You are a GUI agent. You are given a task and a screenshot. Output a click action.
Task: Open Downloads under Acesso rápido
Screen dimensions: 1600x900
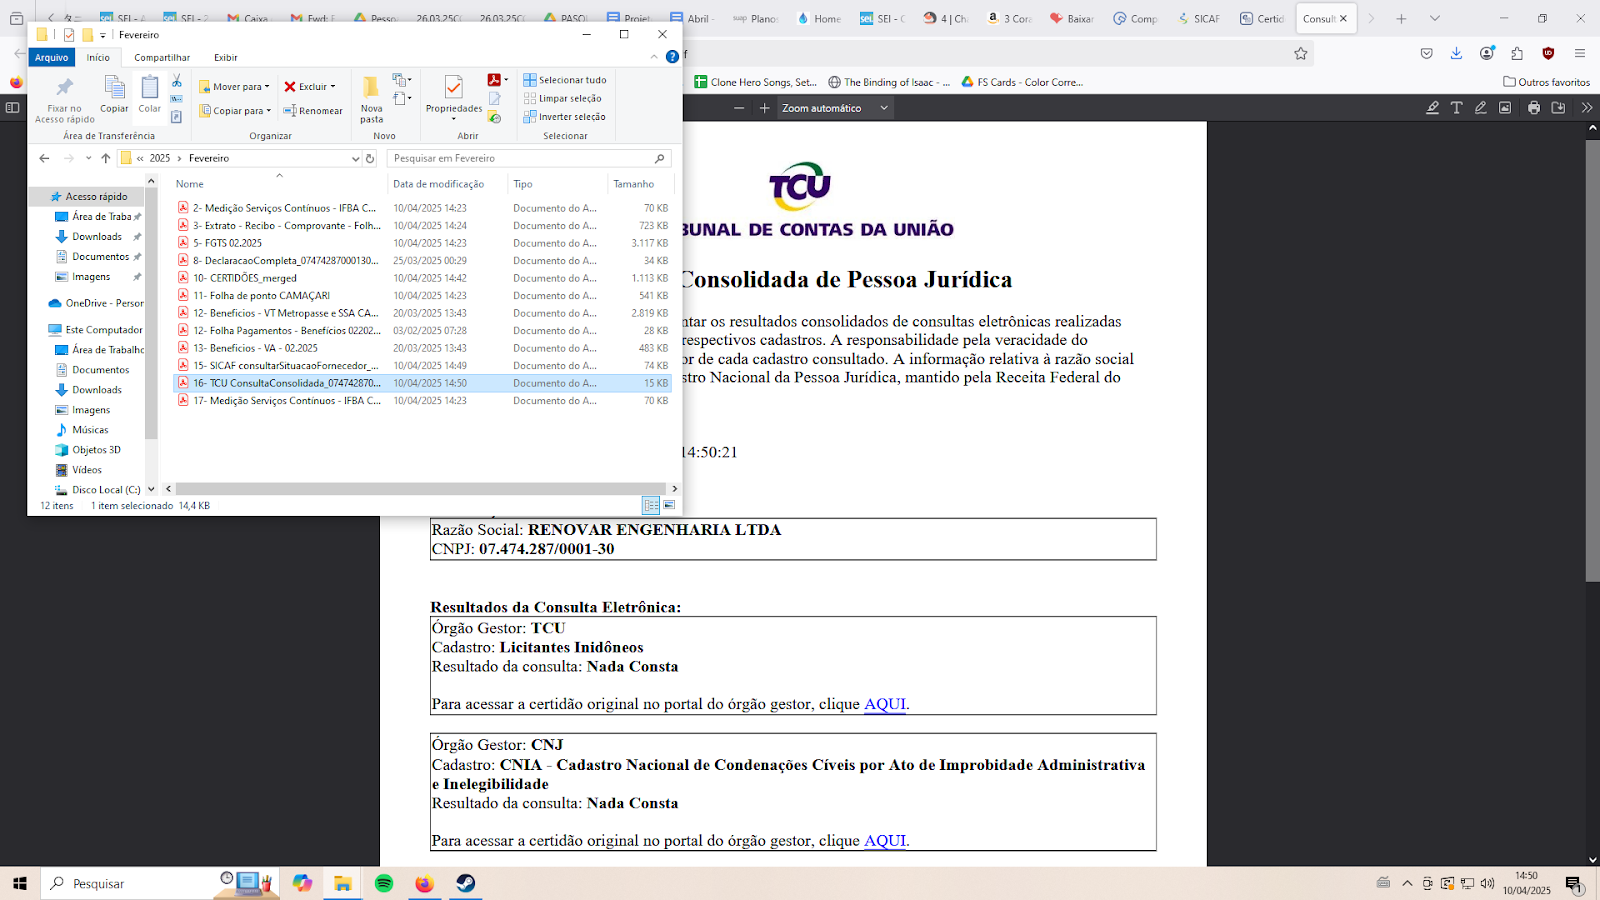(97, 237)
